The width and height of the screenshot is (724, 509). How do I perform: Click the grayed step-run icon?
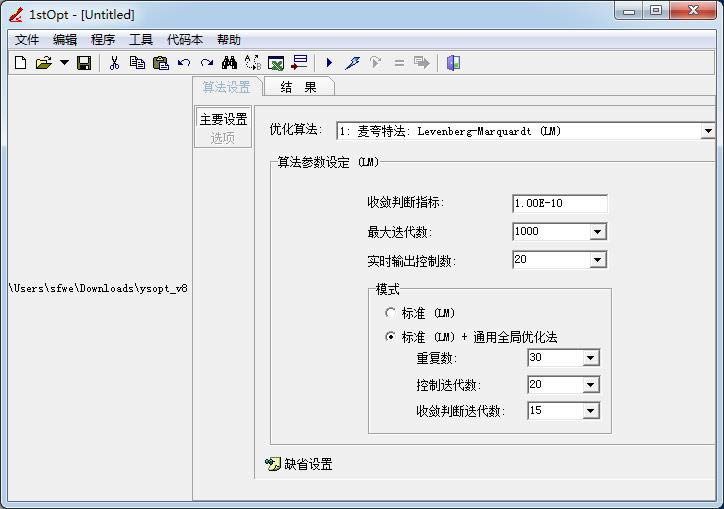point(375,62)
